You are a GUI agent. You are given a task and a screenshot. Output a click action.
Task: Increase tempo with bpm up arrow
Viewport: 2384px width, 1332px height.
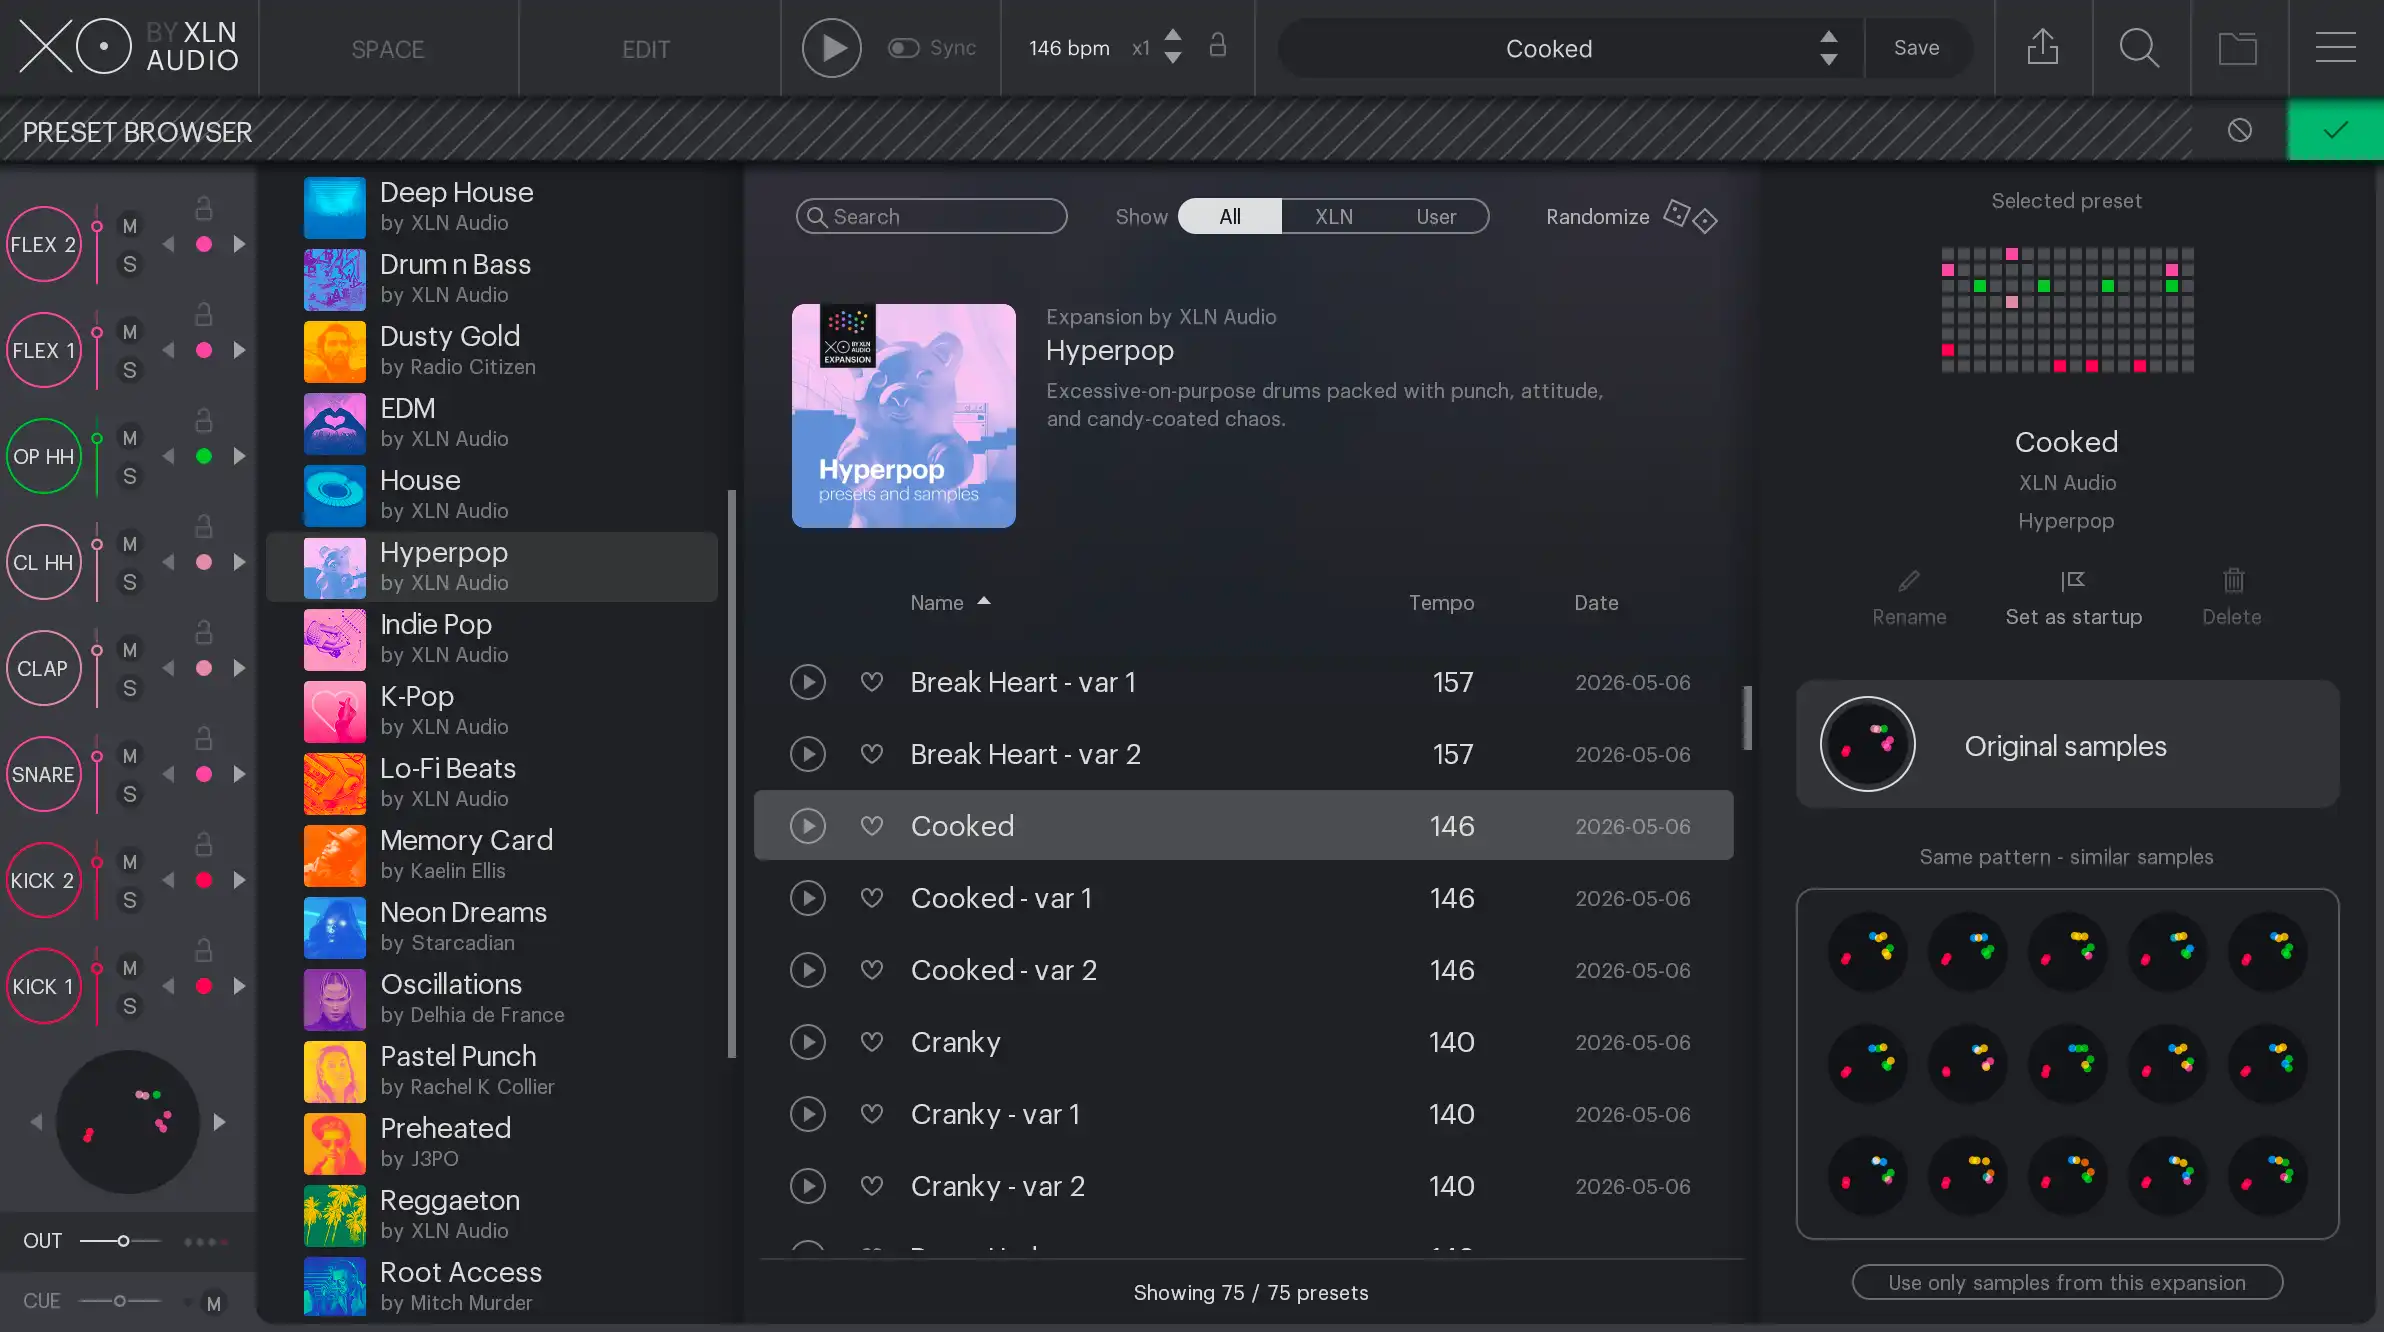[x=1173, y=36]
